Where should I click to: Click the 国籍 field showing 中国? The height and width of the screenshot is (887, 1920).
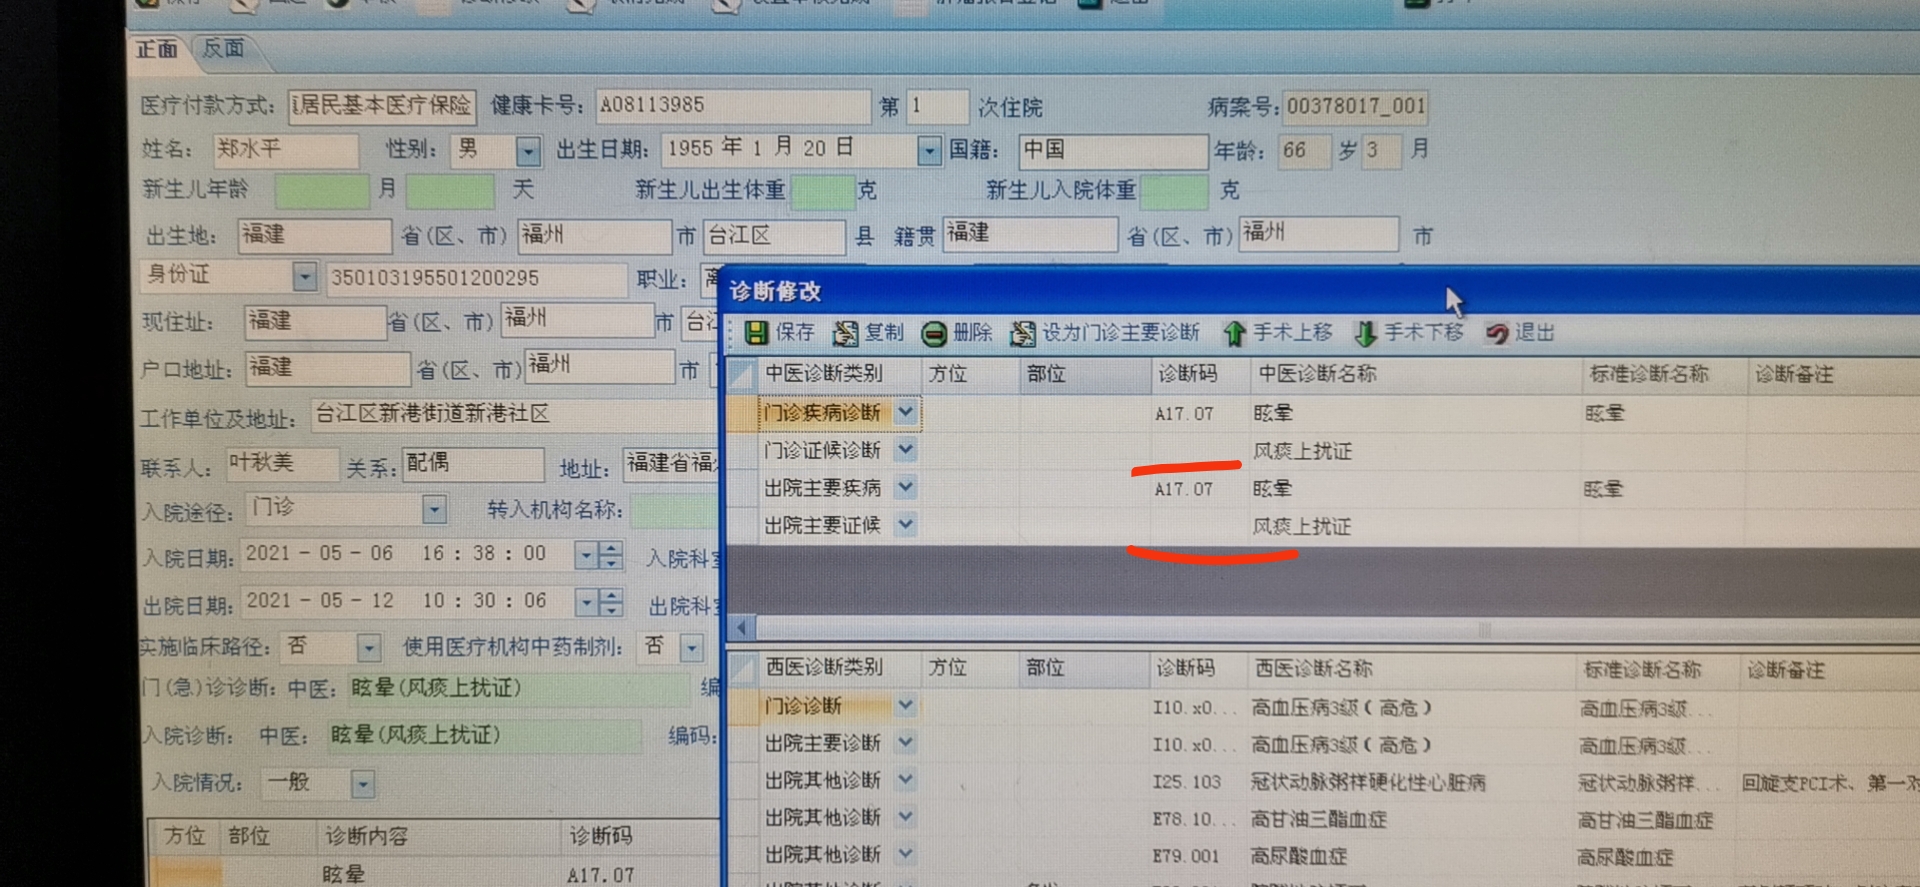pos(1113,151)
